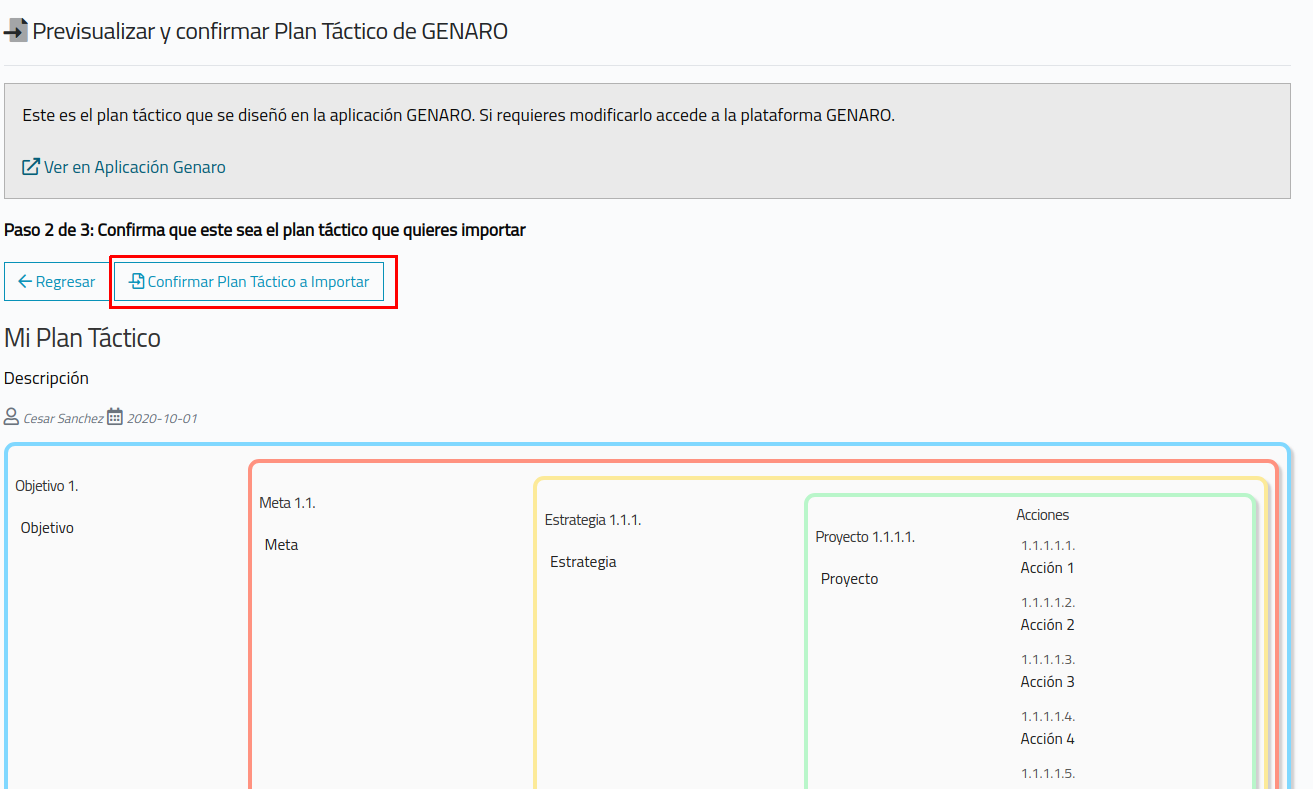Click the Proyecto description text
Image resolution: width=1313 pixels, height=789 pixels.
849,579
